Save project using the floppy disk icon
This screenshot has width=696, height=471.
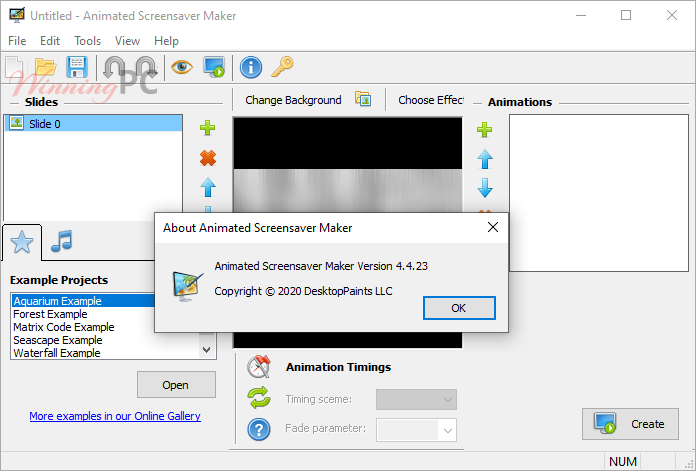[x=77, y=67]
